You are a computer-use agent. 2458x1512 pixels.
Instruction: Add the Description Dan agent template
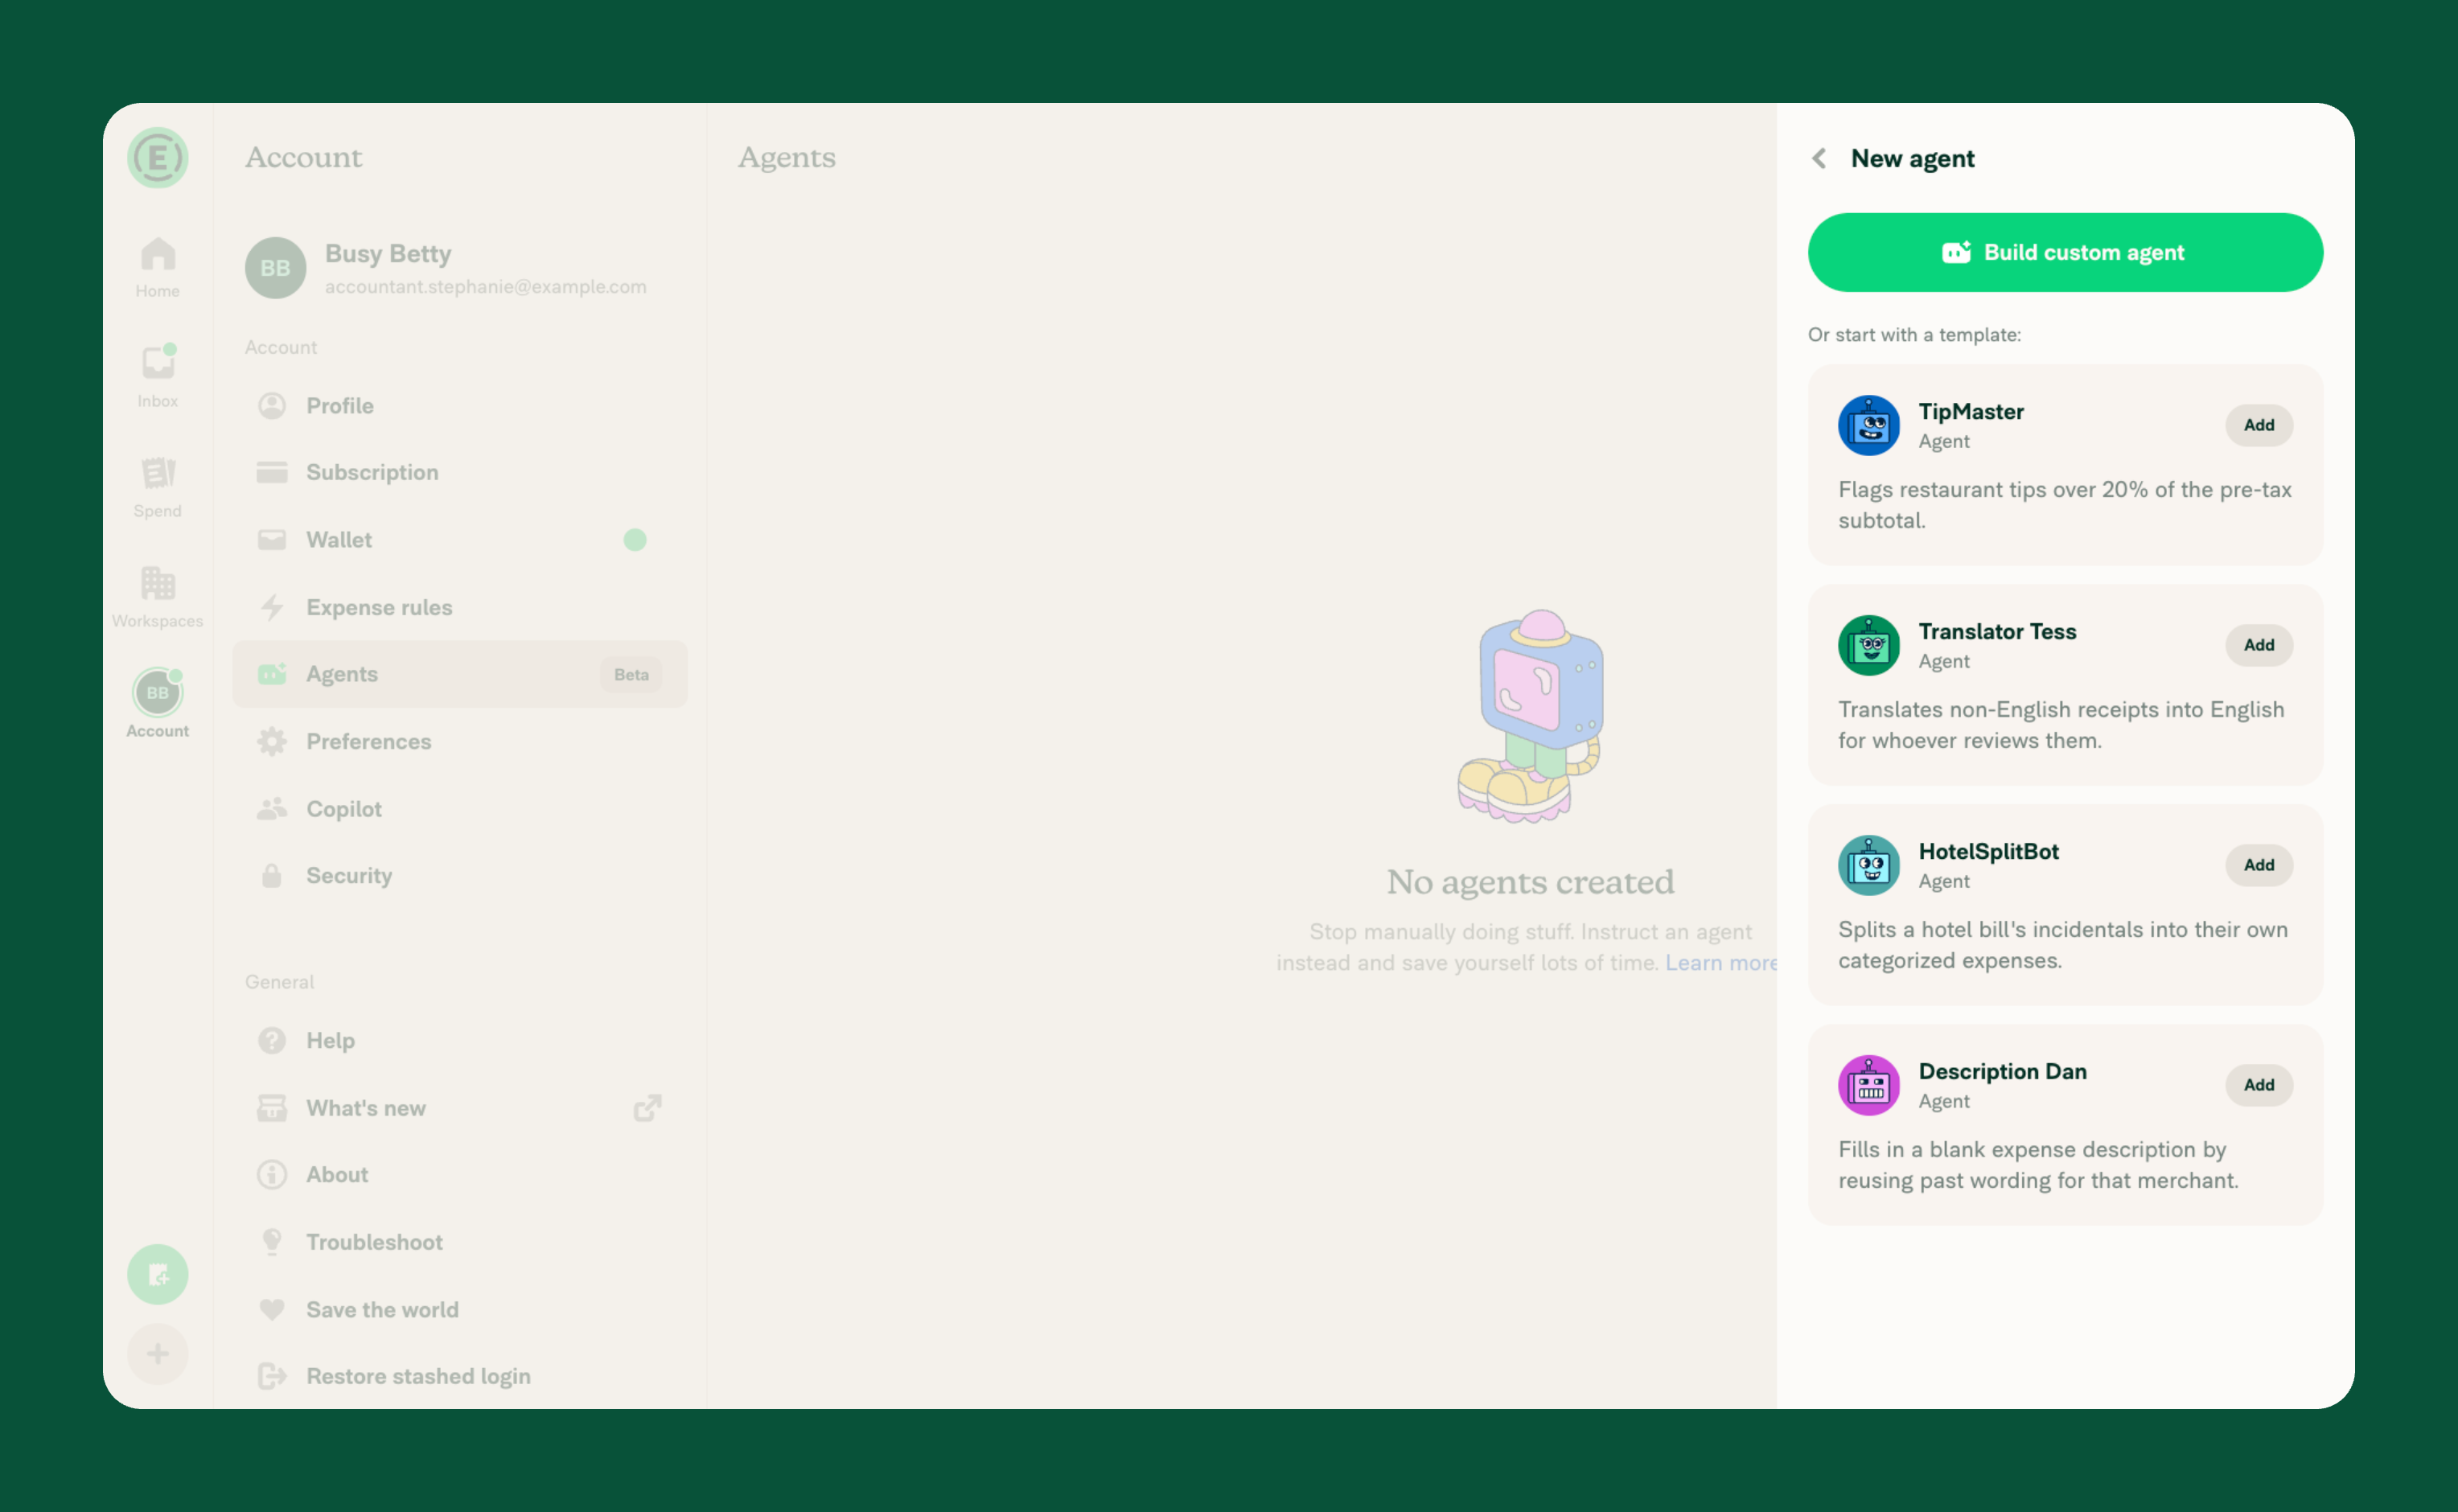(x=2258, y=1085)
